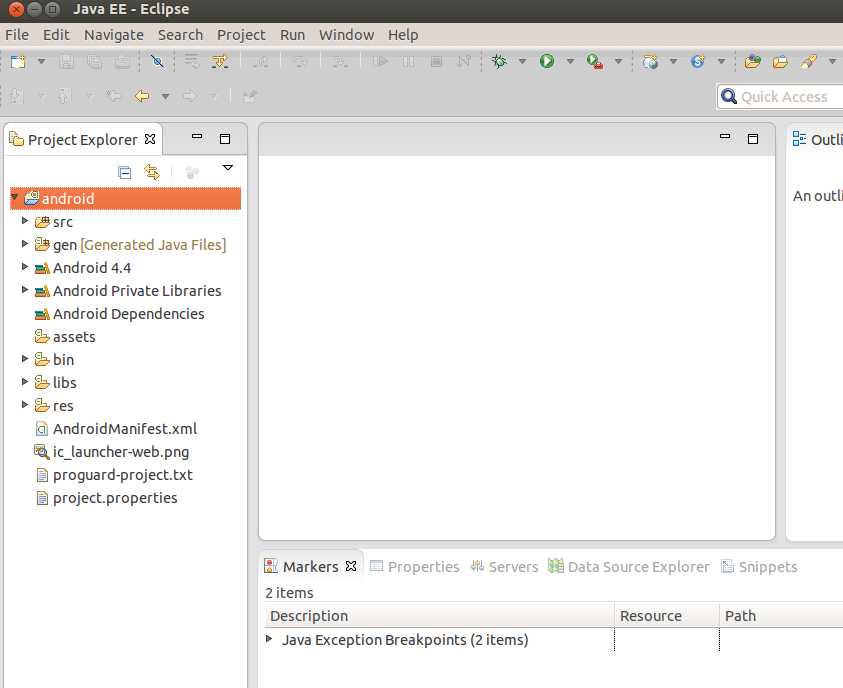Open Project Explorer View Menu triangle
This screenshot has height=688, width=843.
coord(227,168)
